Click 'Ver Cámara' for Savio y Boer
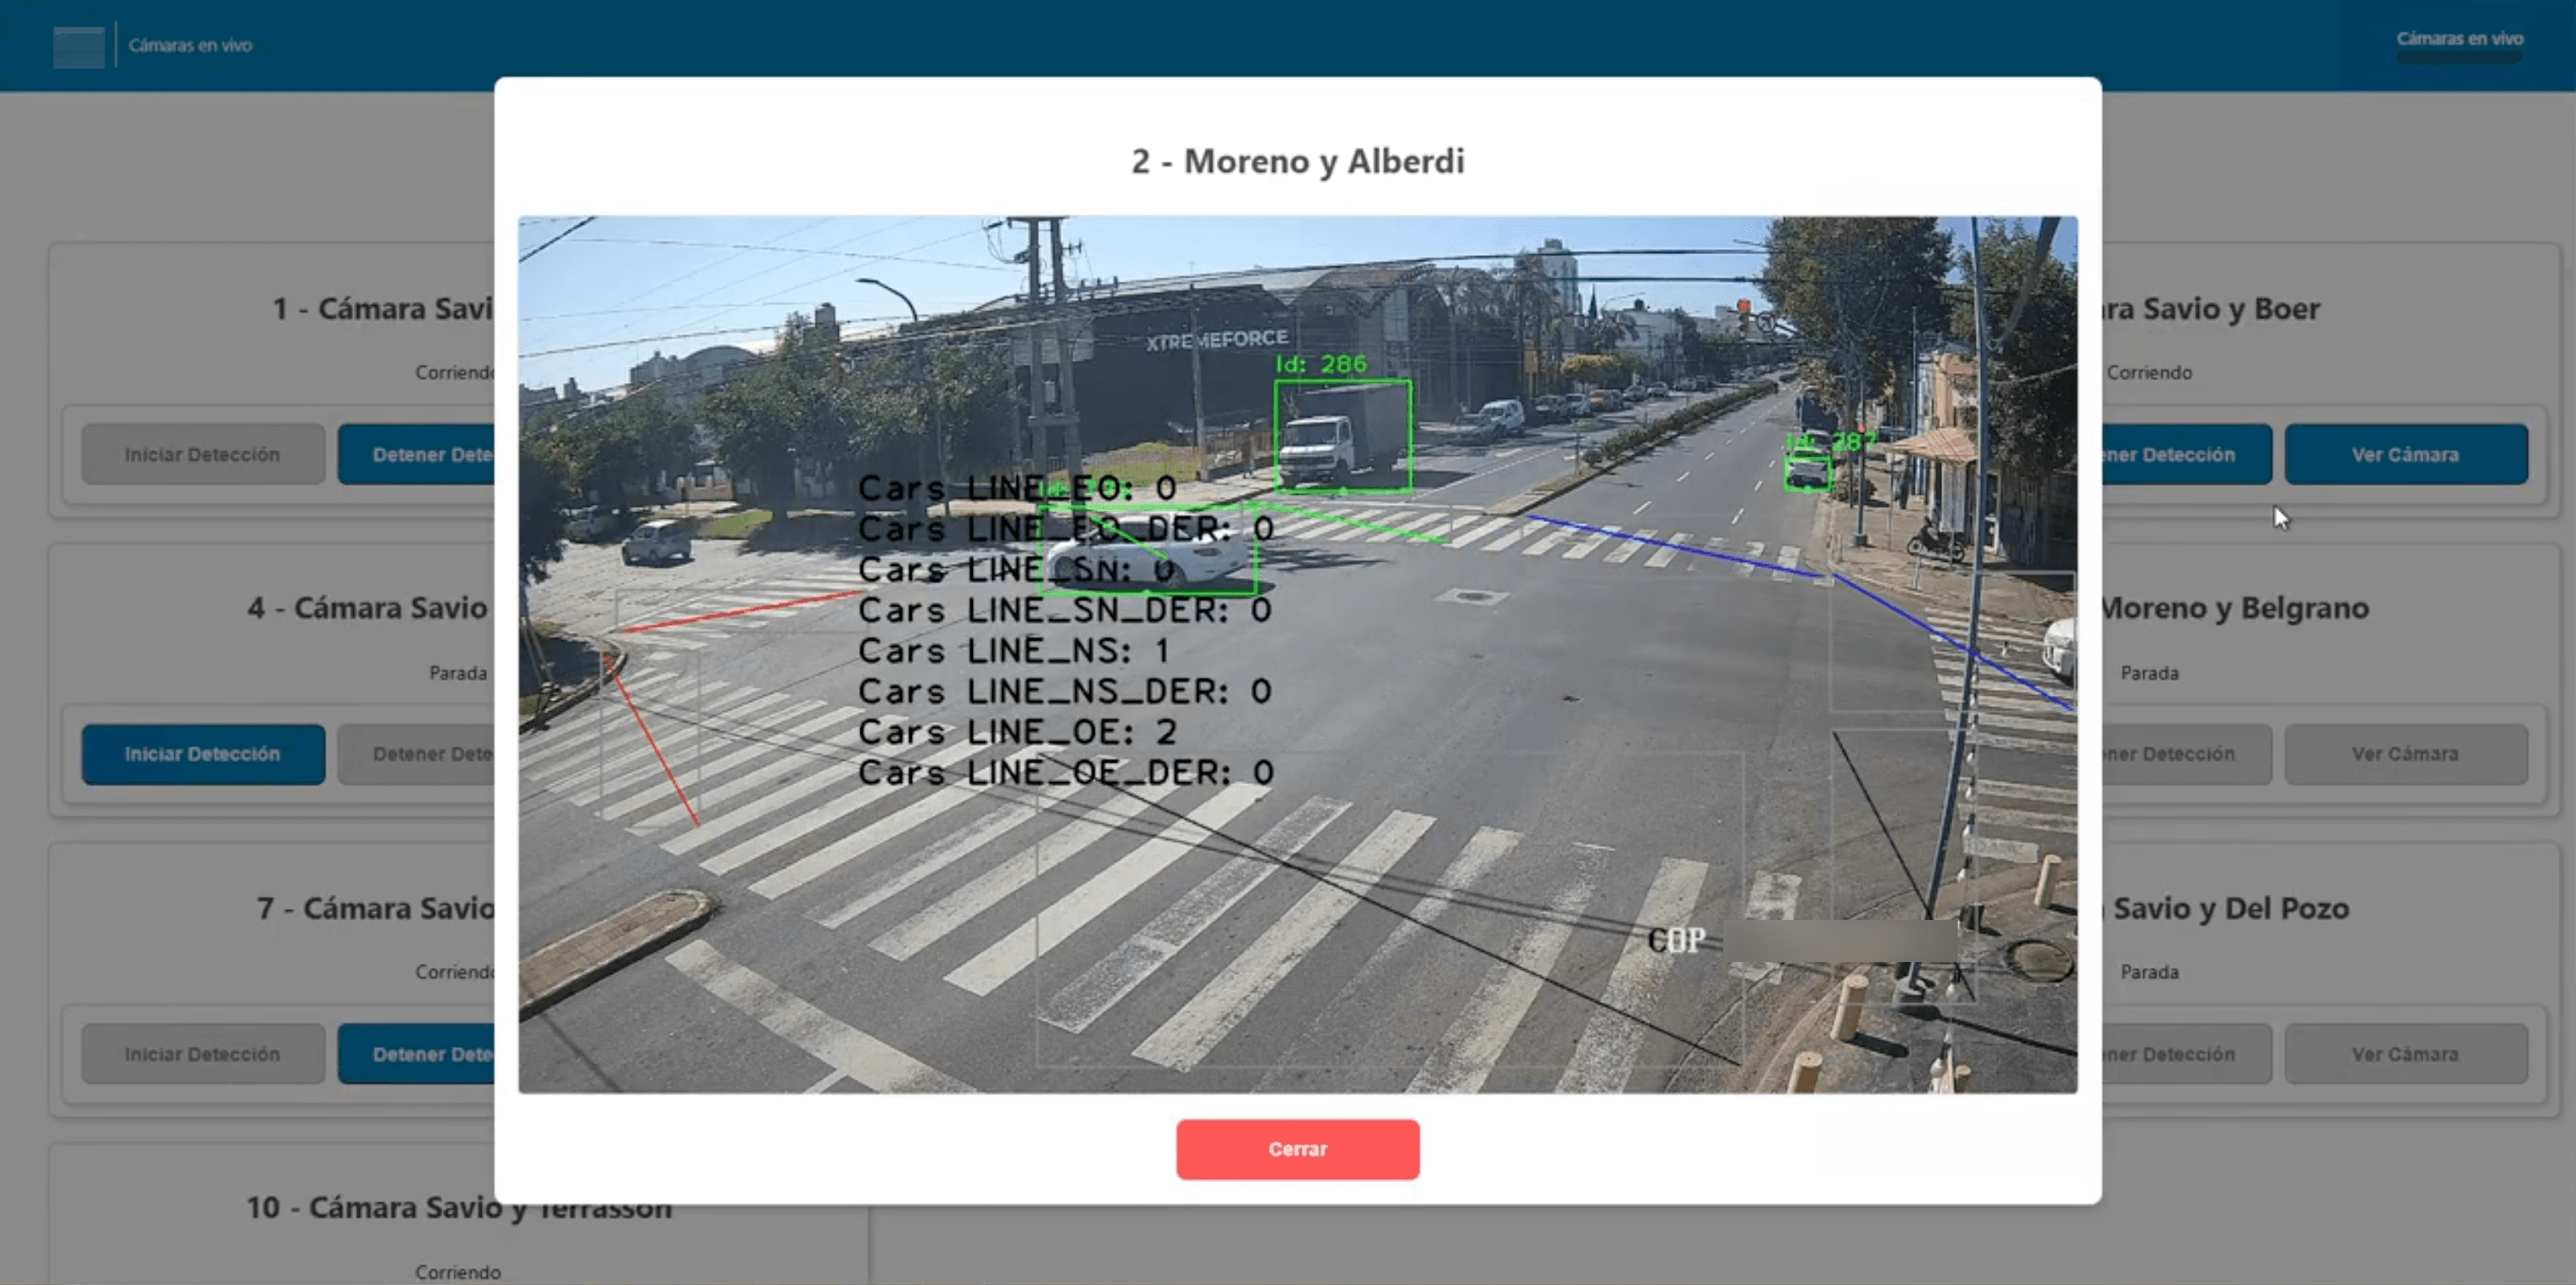This screenshot has height=1285, width=2576. tap(2405, 455)
